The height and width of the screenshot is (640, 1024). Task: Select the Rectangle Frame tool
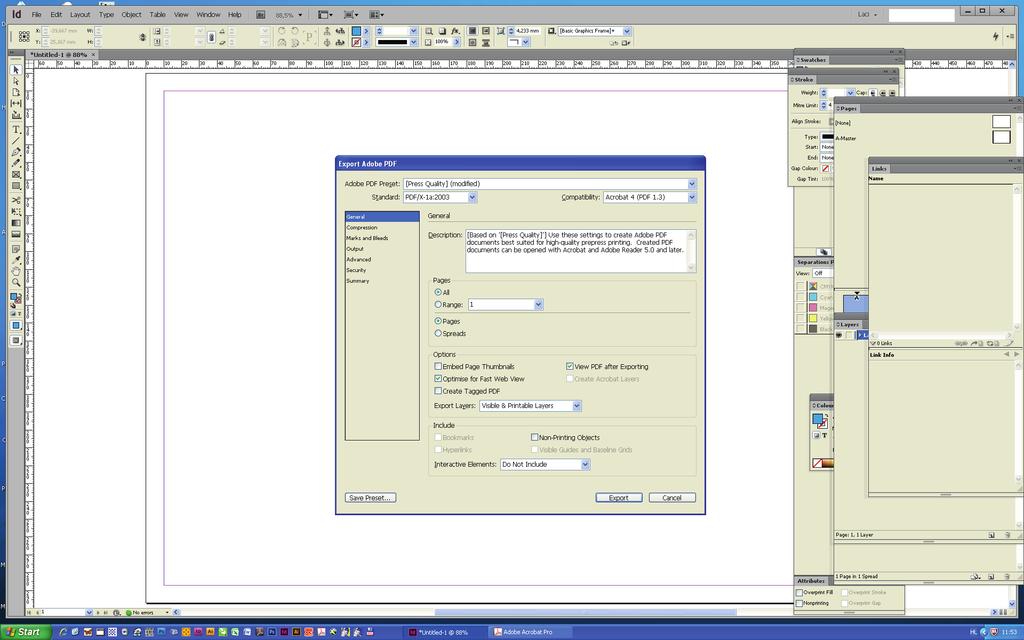tap(16, 174)
